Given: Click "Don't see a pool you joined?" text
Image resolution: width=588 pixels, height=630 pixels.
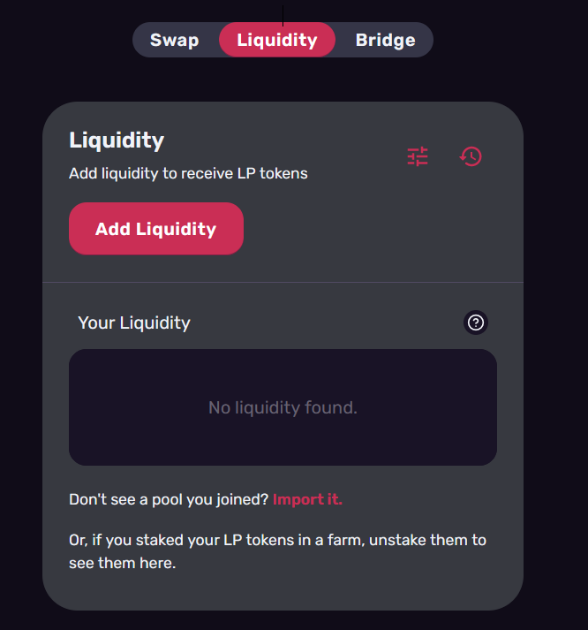Looking at the screenshot, I should point(169,499).
